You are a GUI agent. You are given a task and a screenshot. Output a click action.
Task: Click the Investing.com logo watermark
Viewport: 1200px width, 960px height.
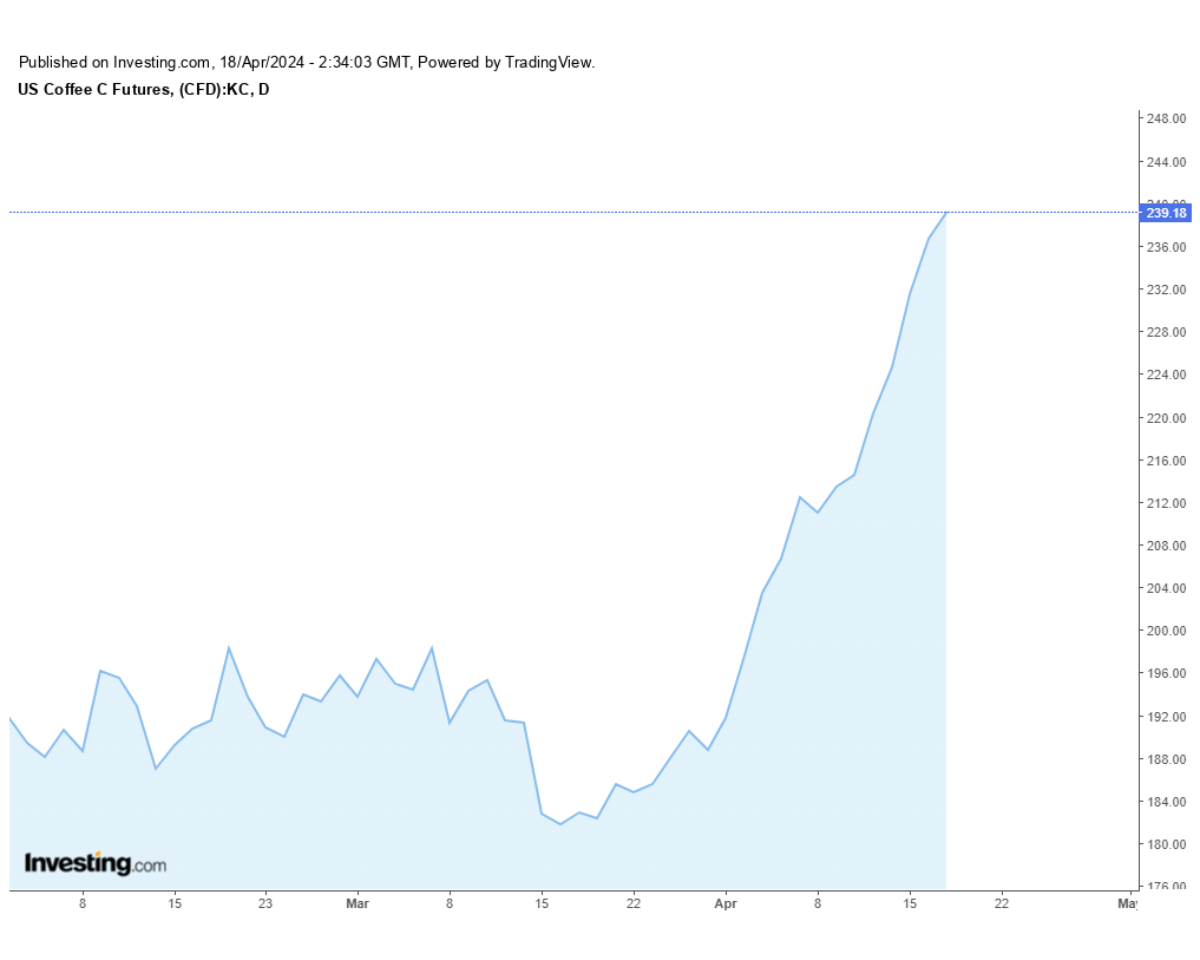pos(95,863)
